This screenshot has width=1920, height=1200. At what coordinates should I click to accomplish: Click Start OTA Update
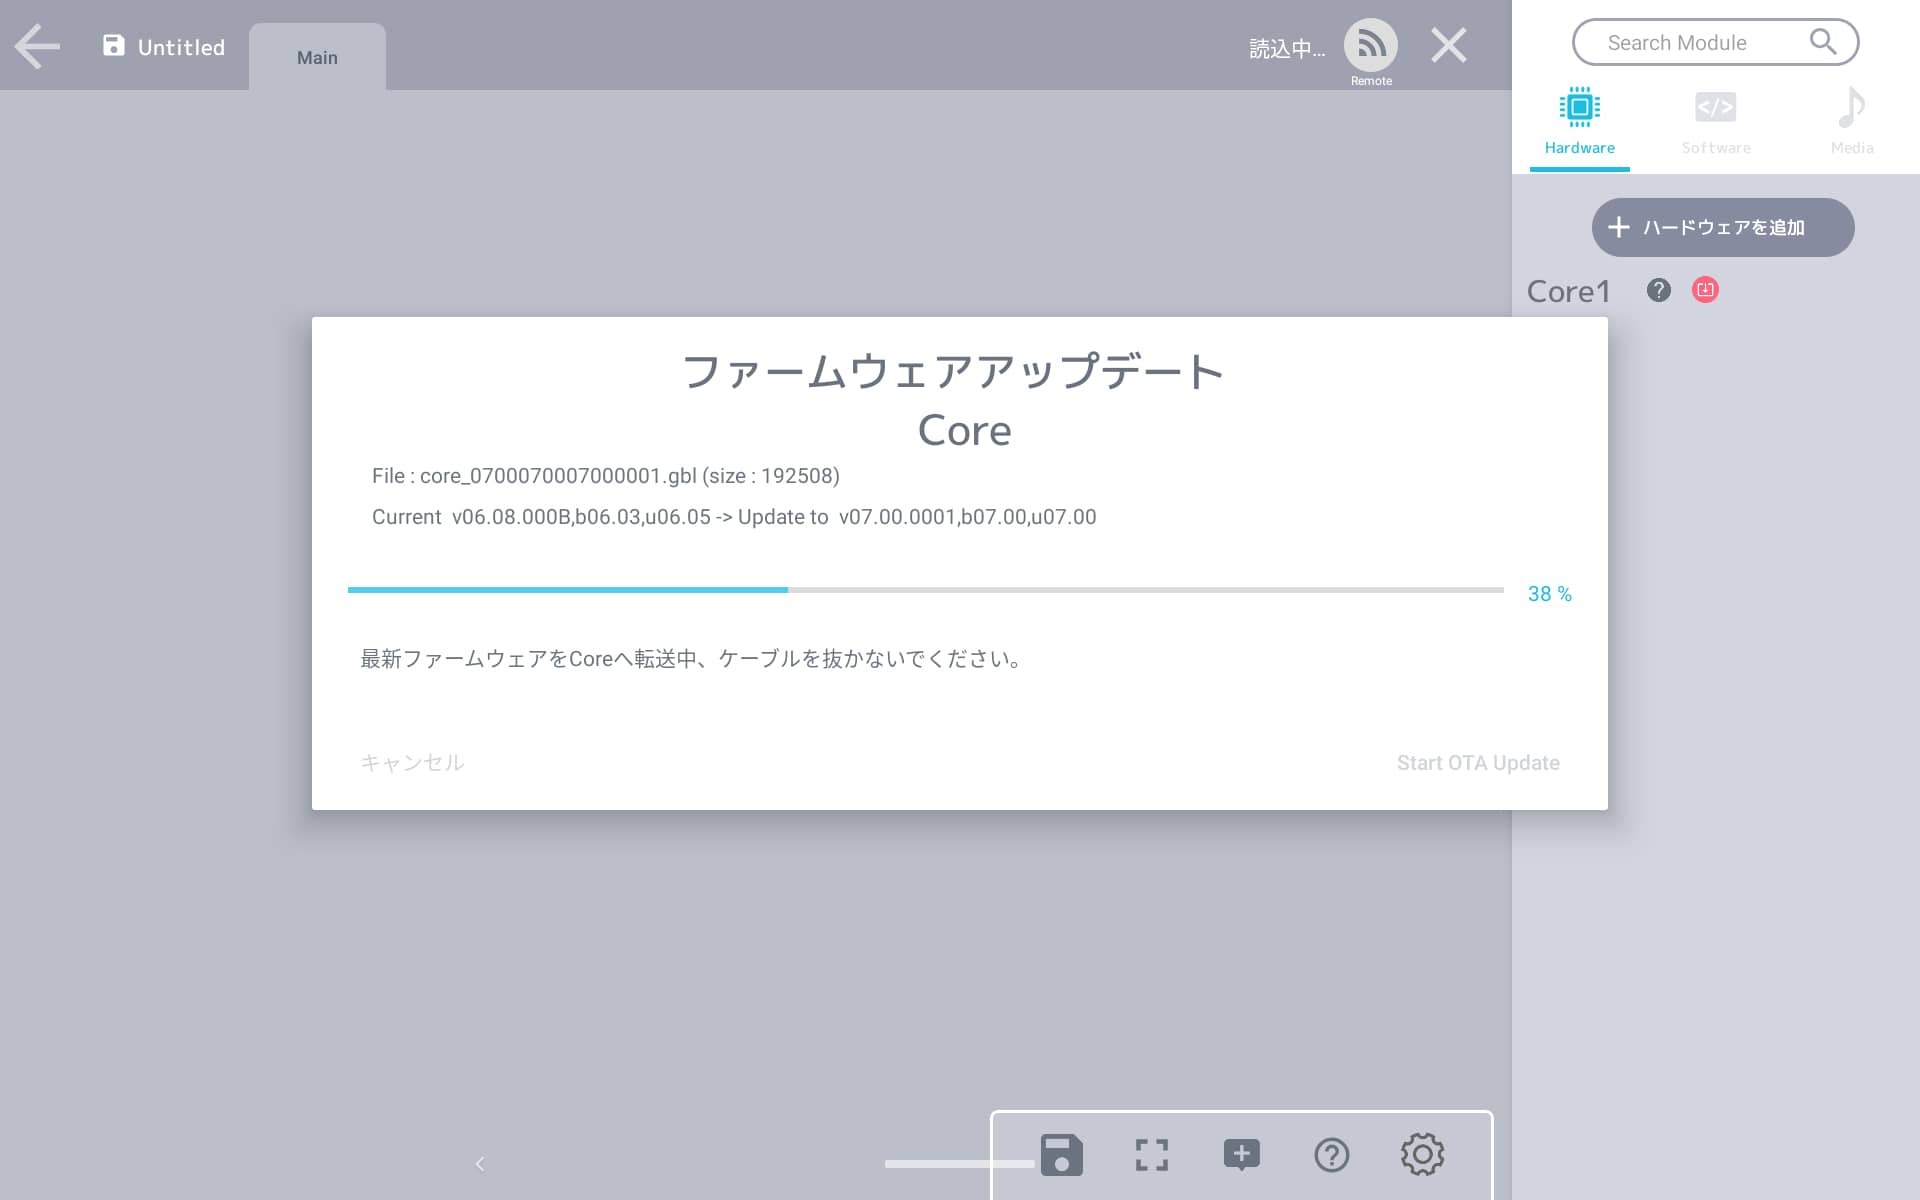point(1477,763)
